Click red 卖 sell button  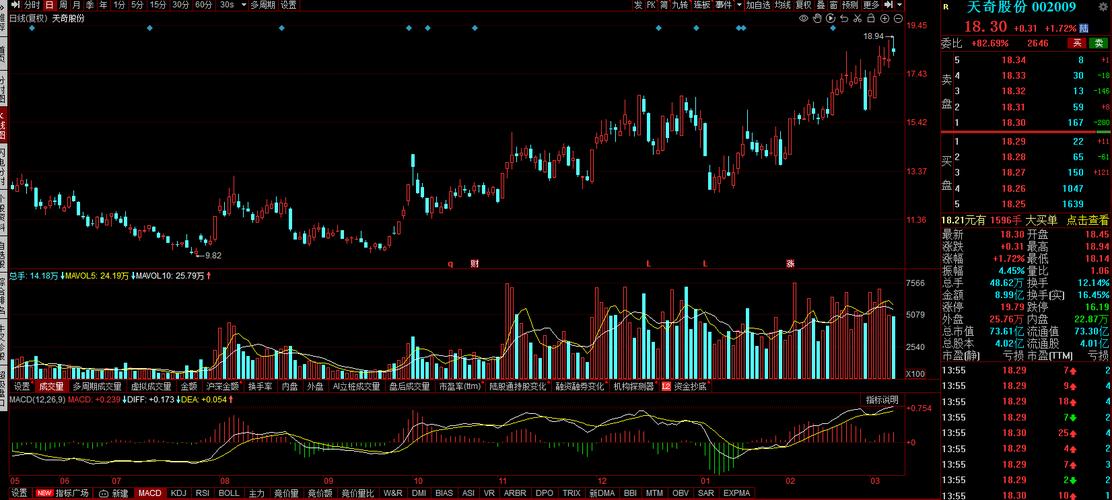[1077, 43]
